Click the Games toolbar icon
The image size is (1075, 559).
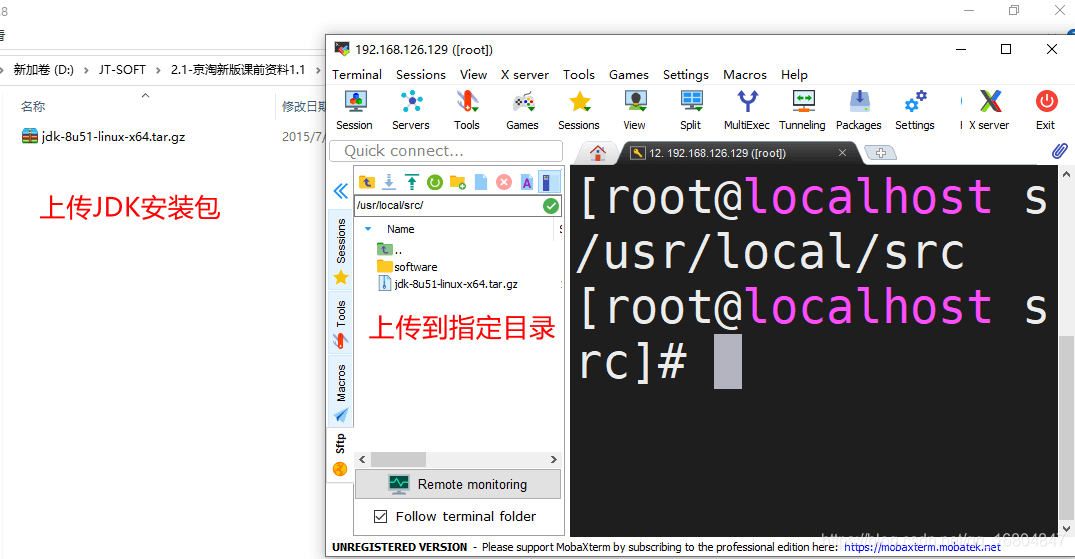[522, 110]
